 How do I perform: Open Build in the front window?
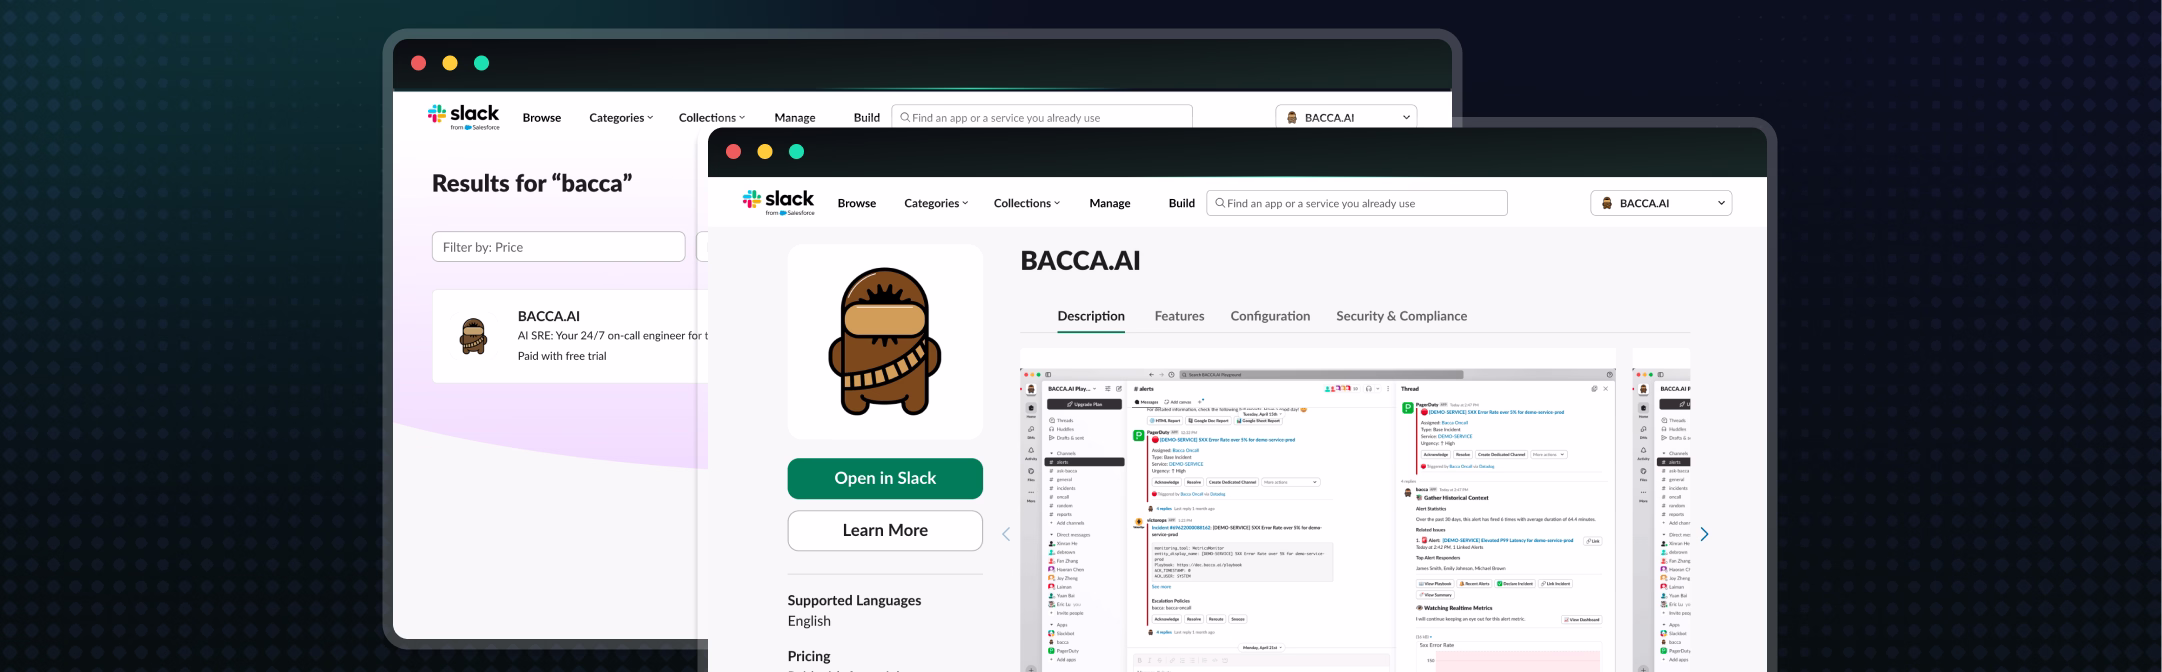1182,203
